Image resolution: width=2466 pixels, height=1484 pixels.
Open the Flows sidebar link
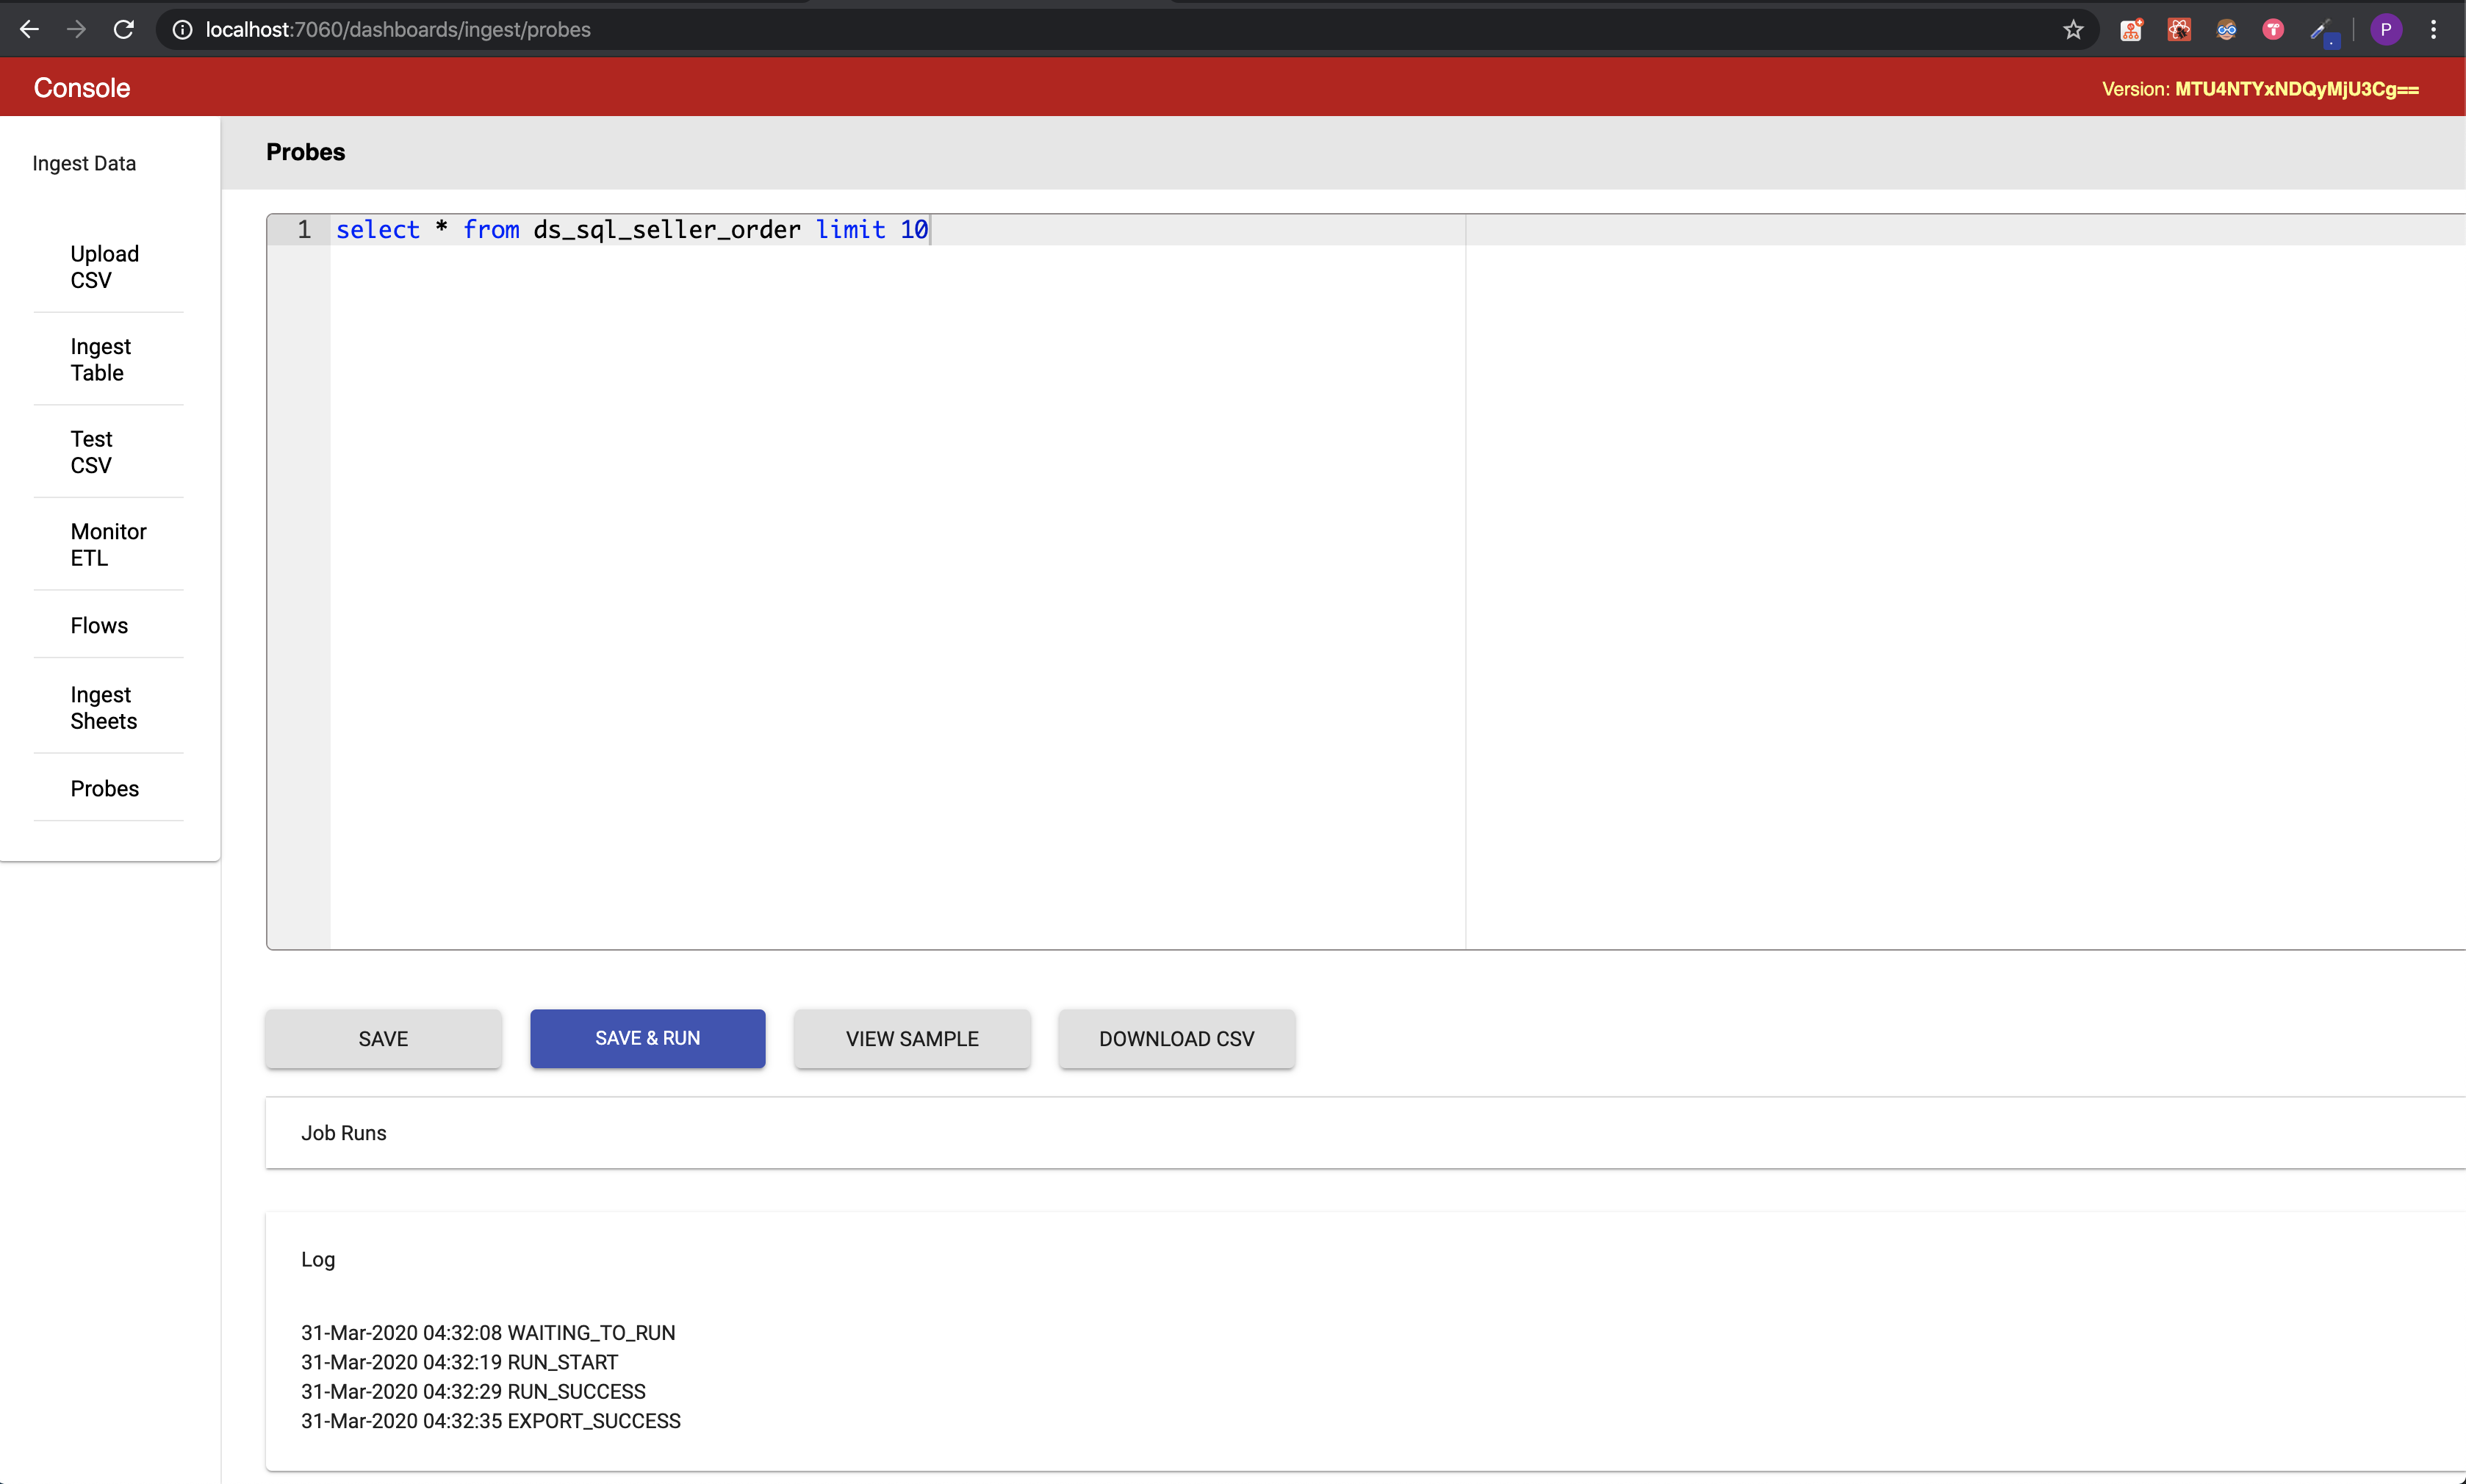[99, 624]
